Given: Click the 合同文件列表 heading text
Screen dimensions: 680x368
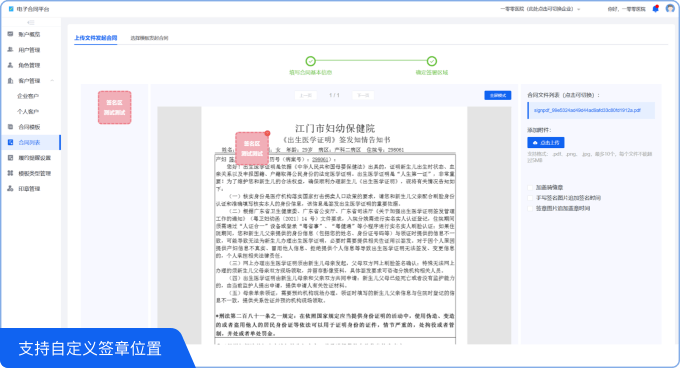Looking at the screenshot, I should pos(564,95).
